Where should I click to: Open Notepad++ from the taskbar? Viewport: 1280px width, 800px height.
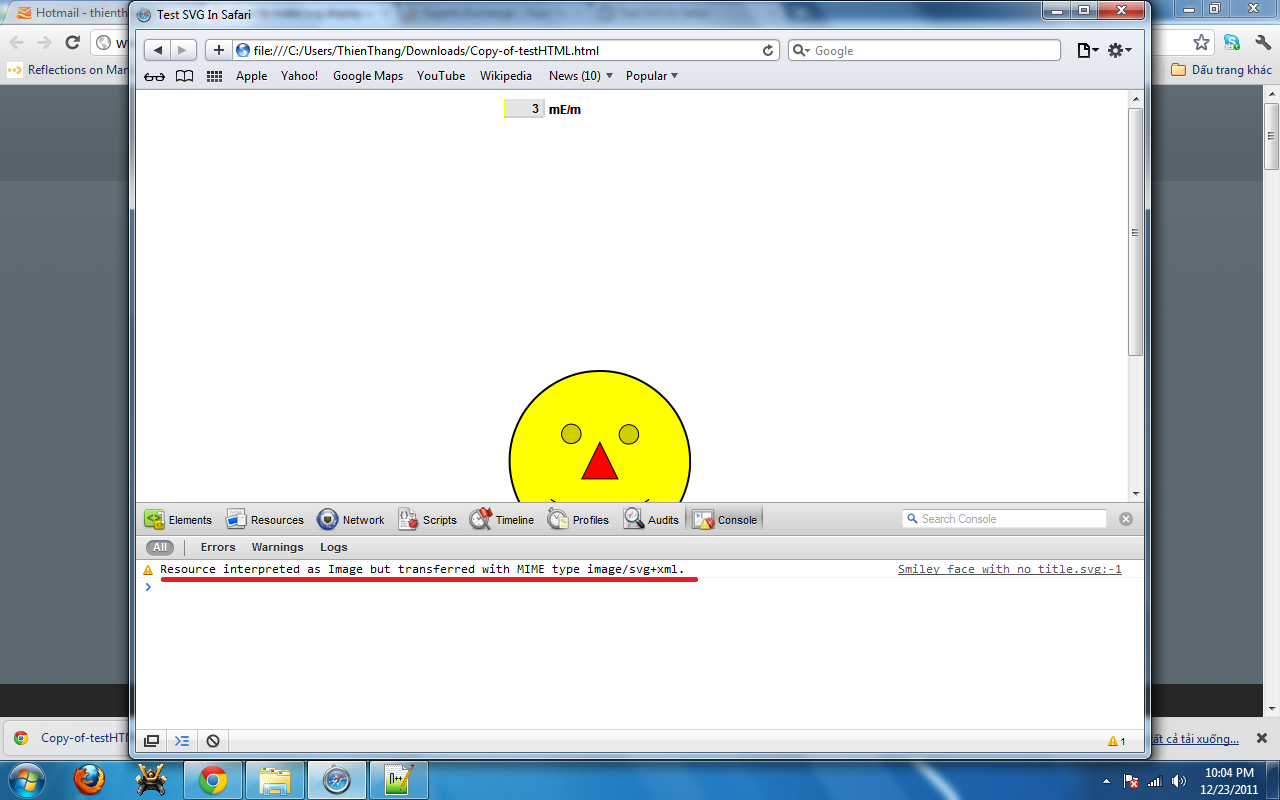(399, 779)
